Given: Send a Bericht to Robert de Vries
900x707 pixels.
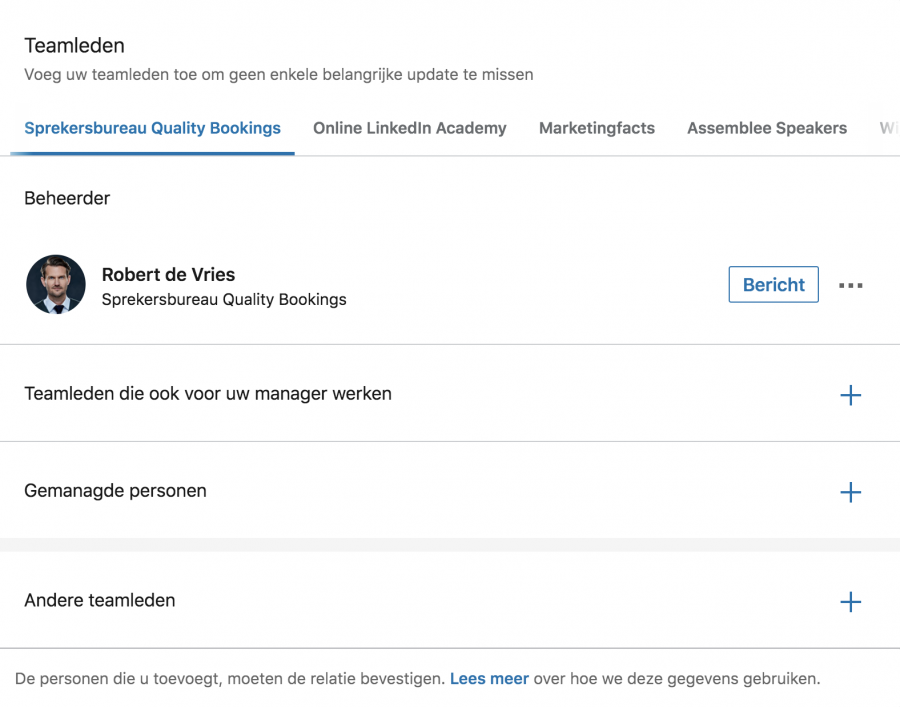Looking at the screenshot, I should coord(774,285).
